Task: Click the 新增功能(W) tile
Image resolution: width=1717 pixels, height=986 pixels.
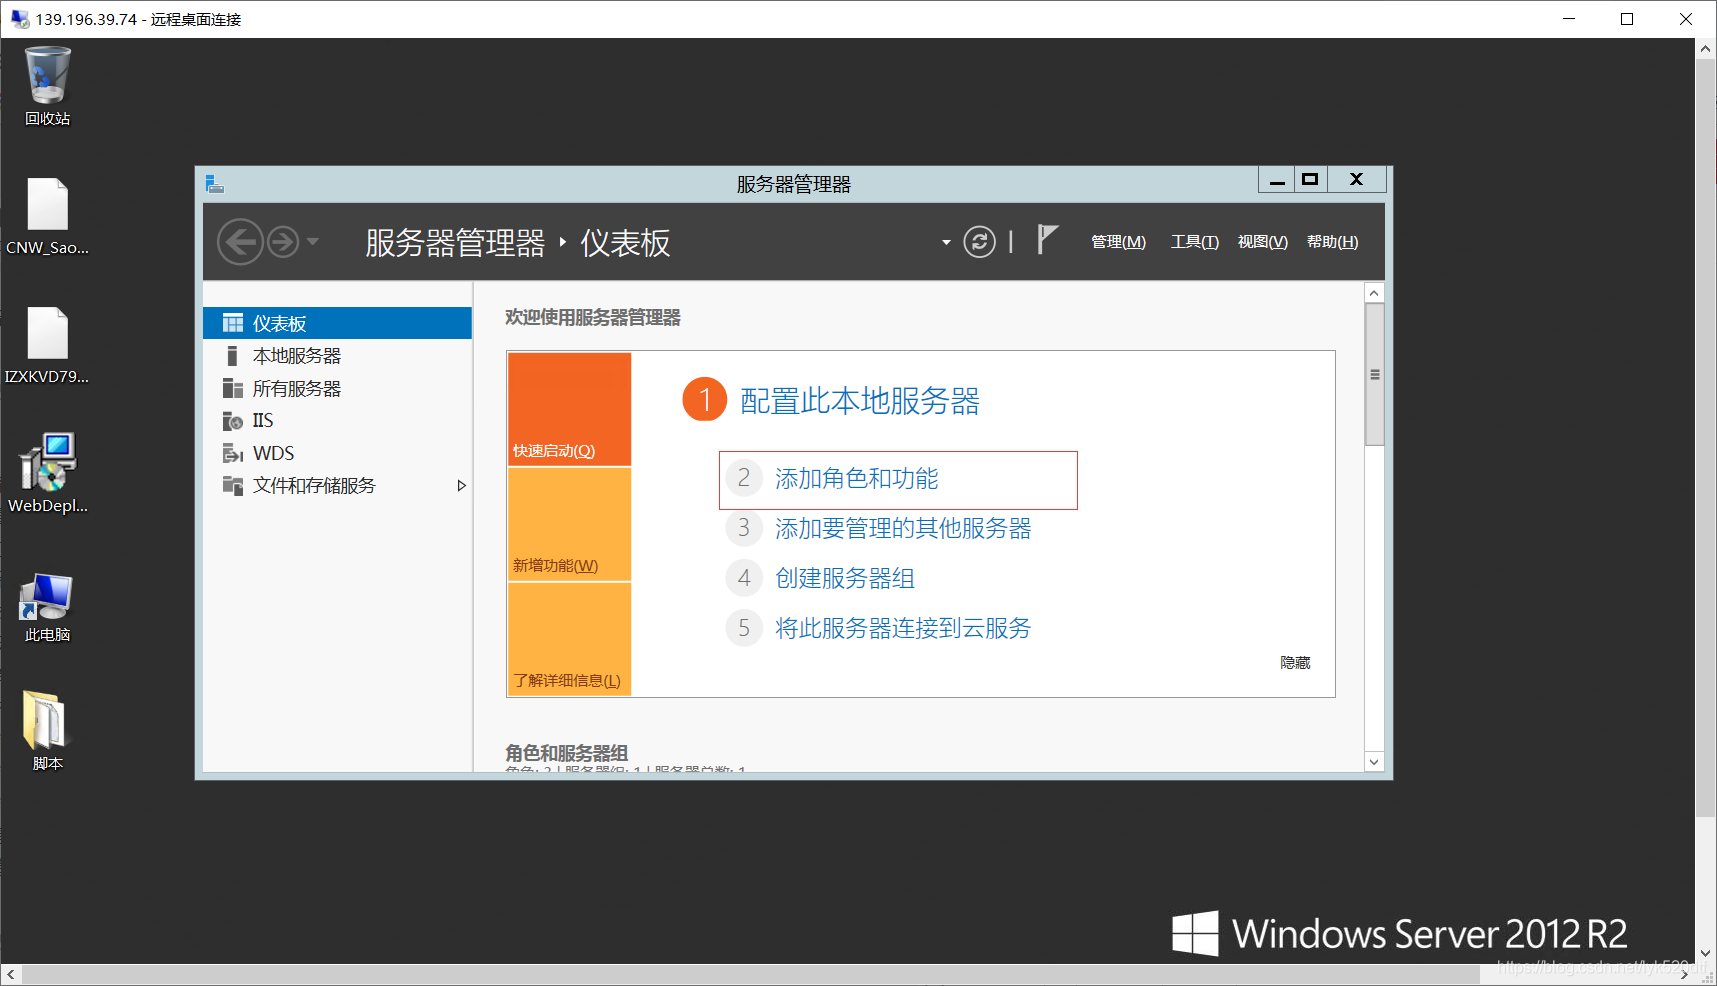Action: [569, 524]
